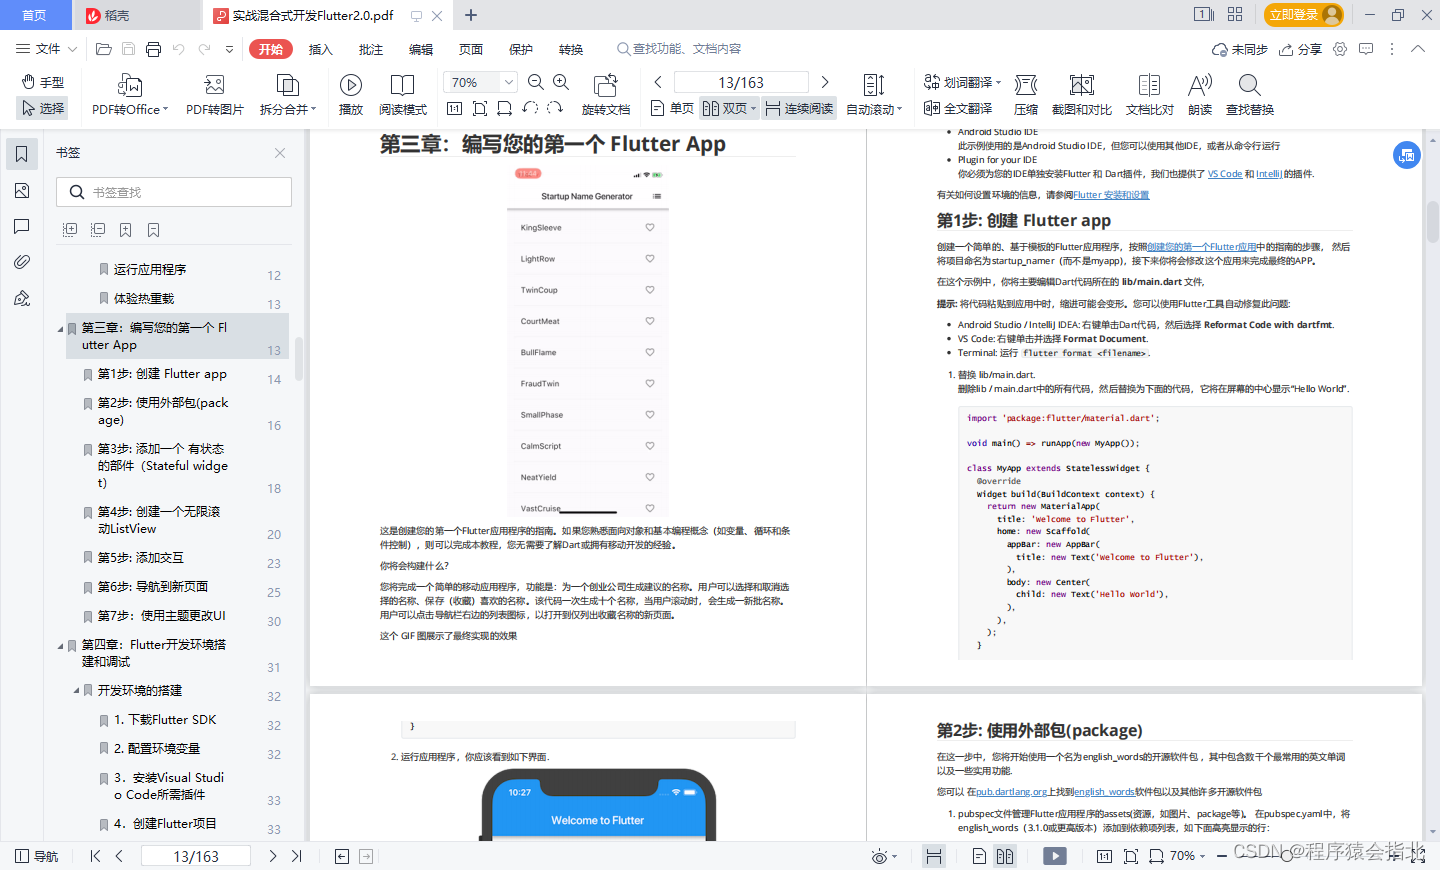
Task: Open 文档比对 document comparison
Action: click(x=1148, y=95)
